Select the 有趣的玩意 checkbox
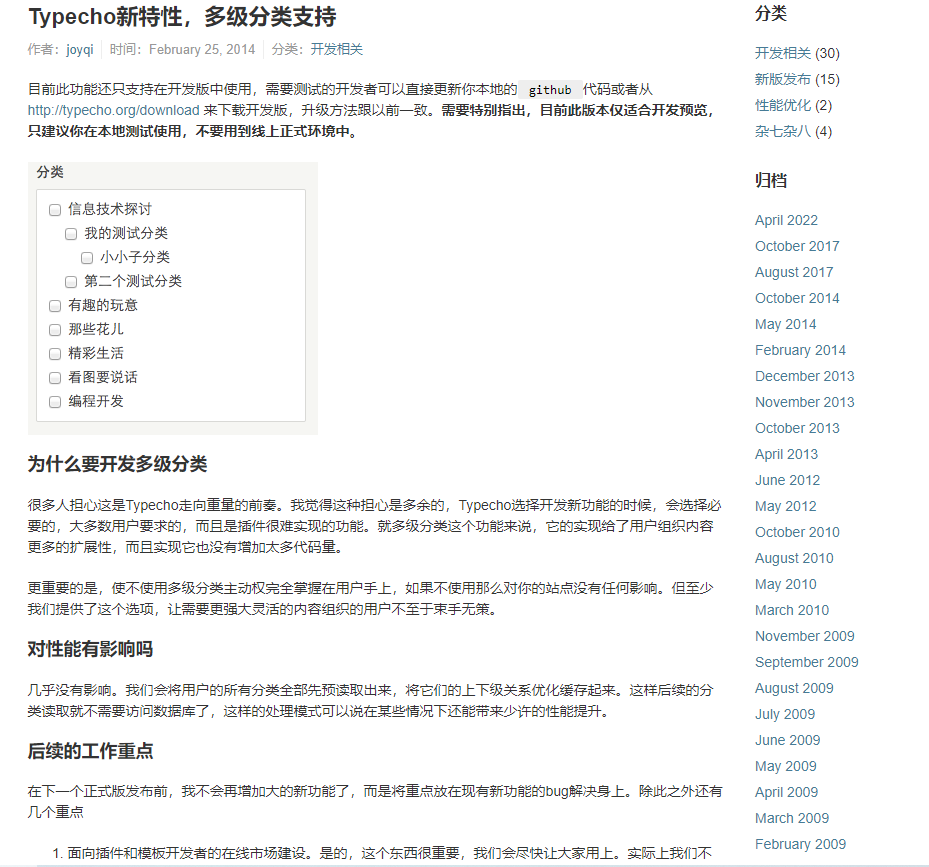 coord(55,305)
